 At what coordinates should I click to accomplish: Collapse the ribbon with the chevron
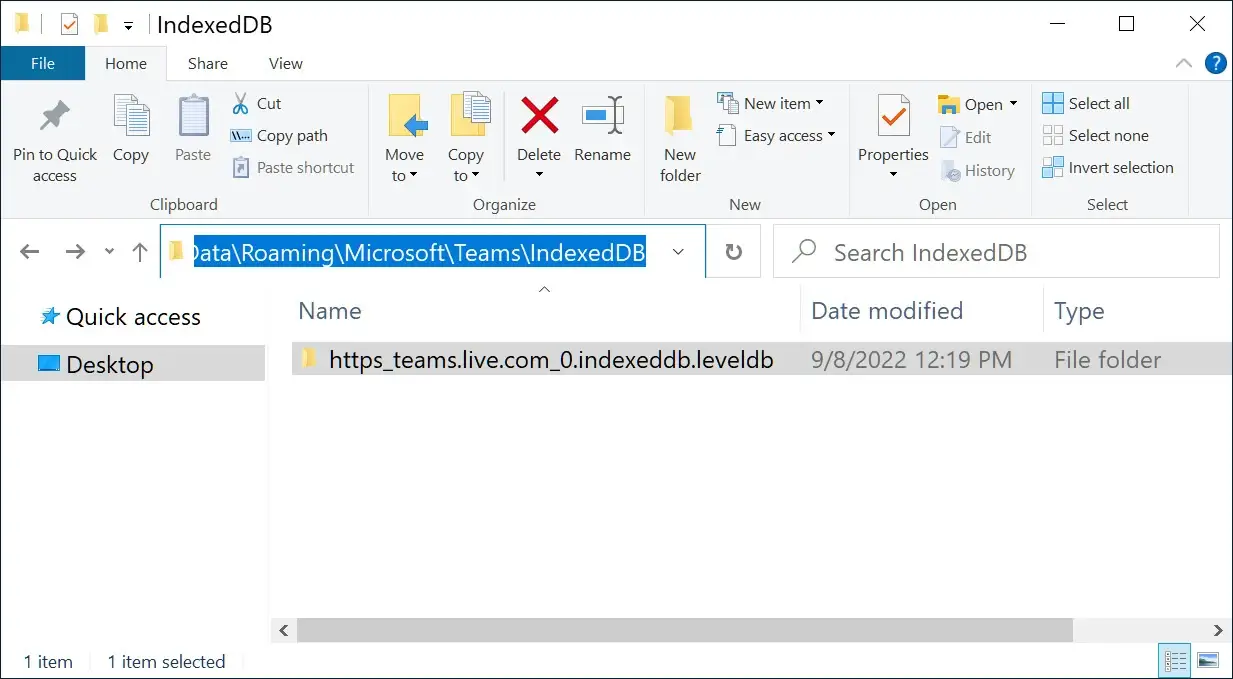tap(1184, 63)
